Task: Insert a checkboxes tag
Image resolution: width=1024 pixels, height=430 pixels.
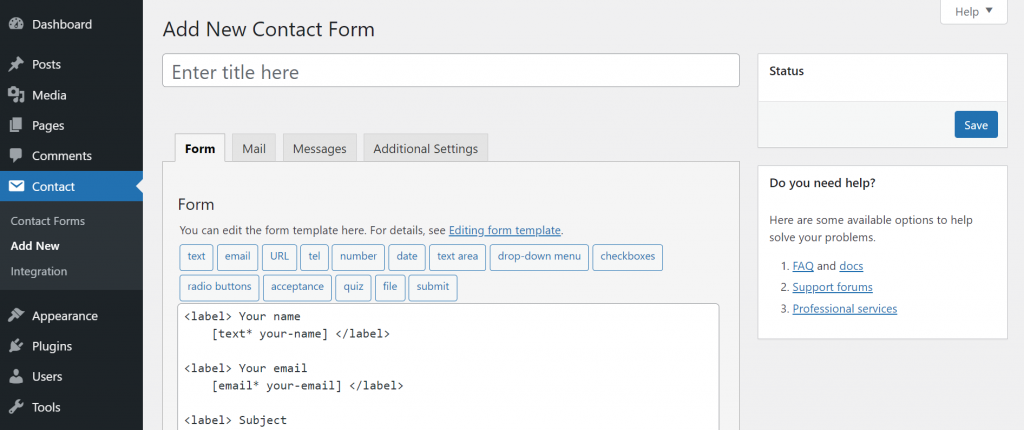Action: [x=628, y=257]
